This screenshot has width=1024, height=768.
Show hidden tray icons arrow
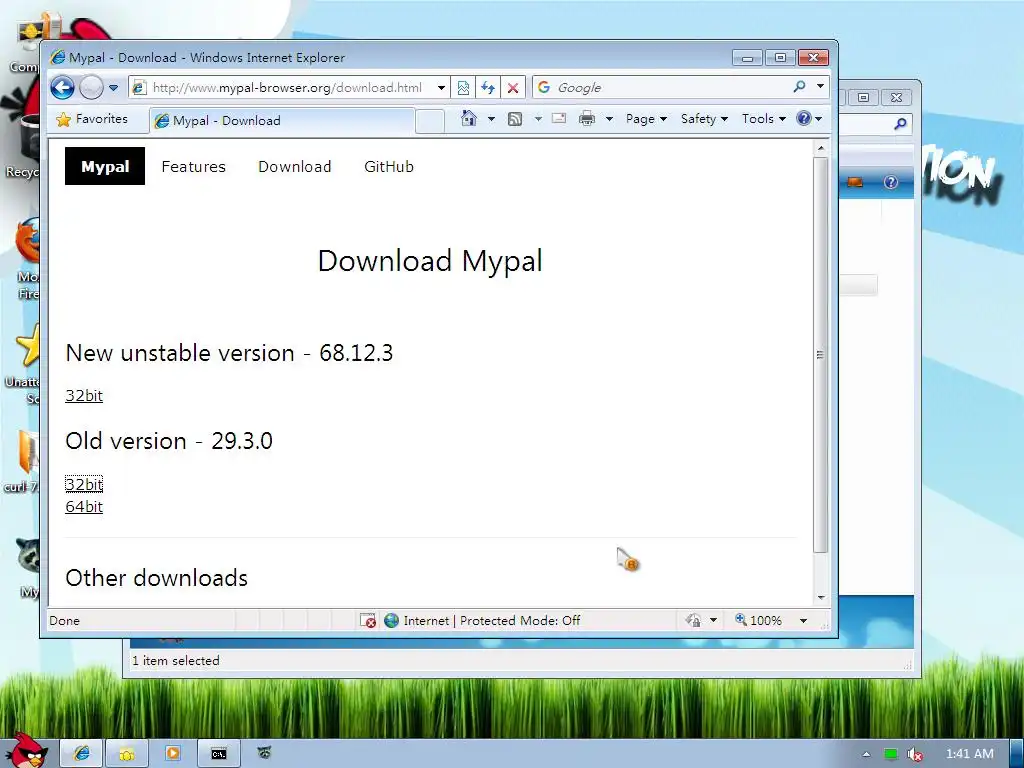coord(866,754)
